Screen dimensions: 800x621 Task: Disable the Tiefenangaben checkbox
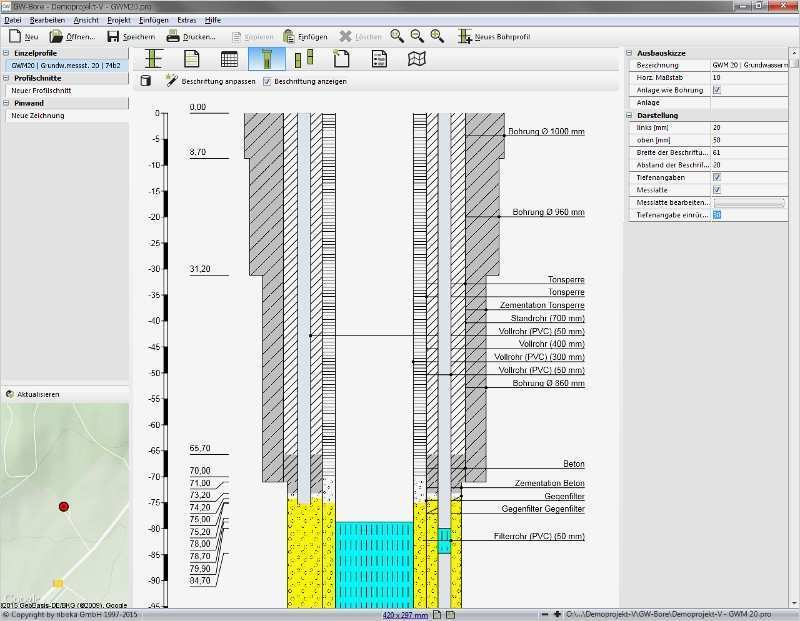(x=716, y=177)
